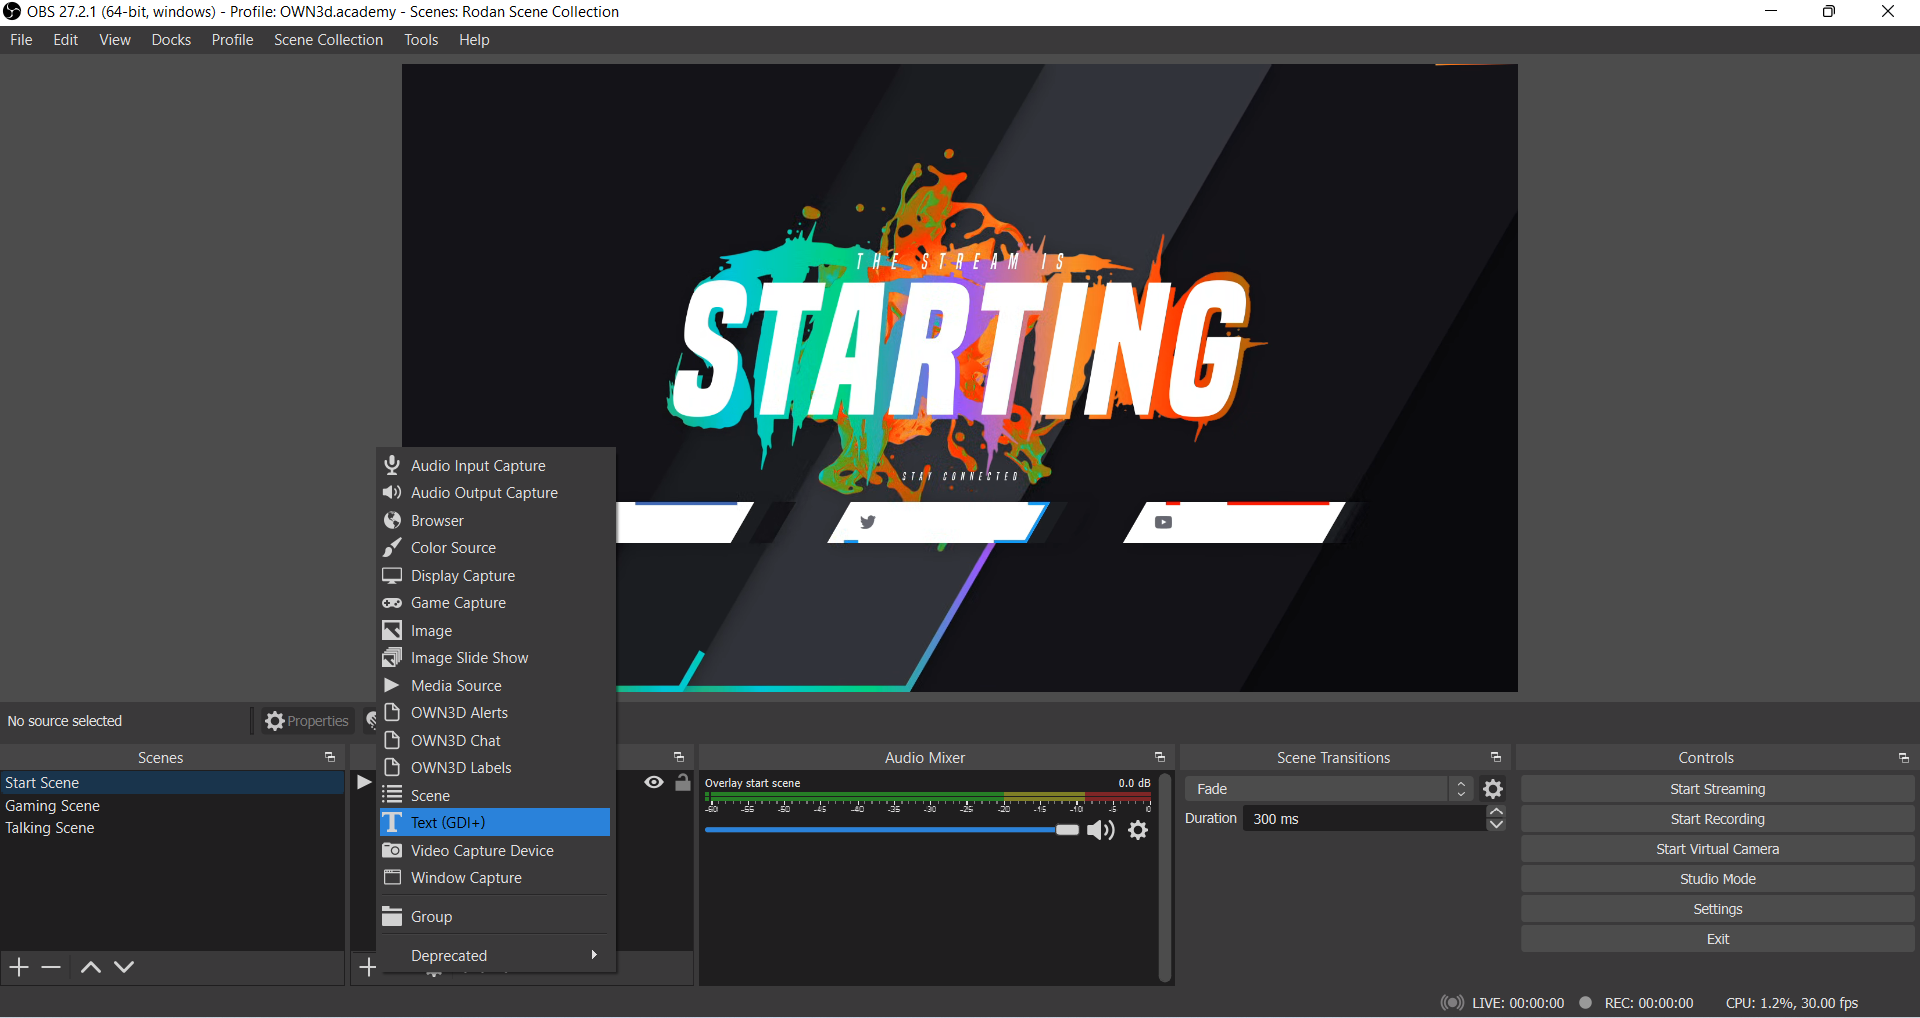Click the remove scene minus icon
1920x1018 pixels.
click(x=51, y=967)
